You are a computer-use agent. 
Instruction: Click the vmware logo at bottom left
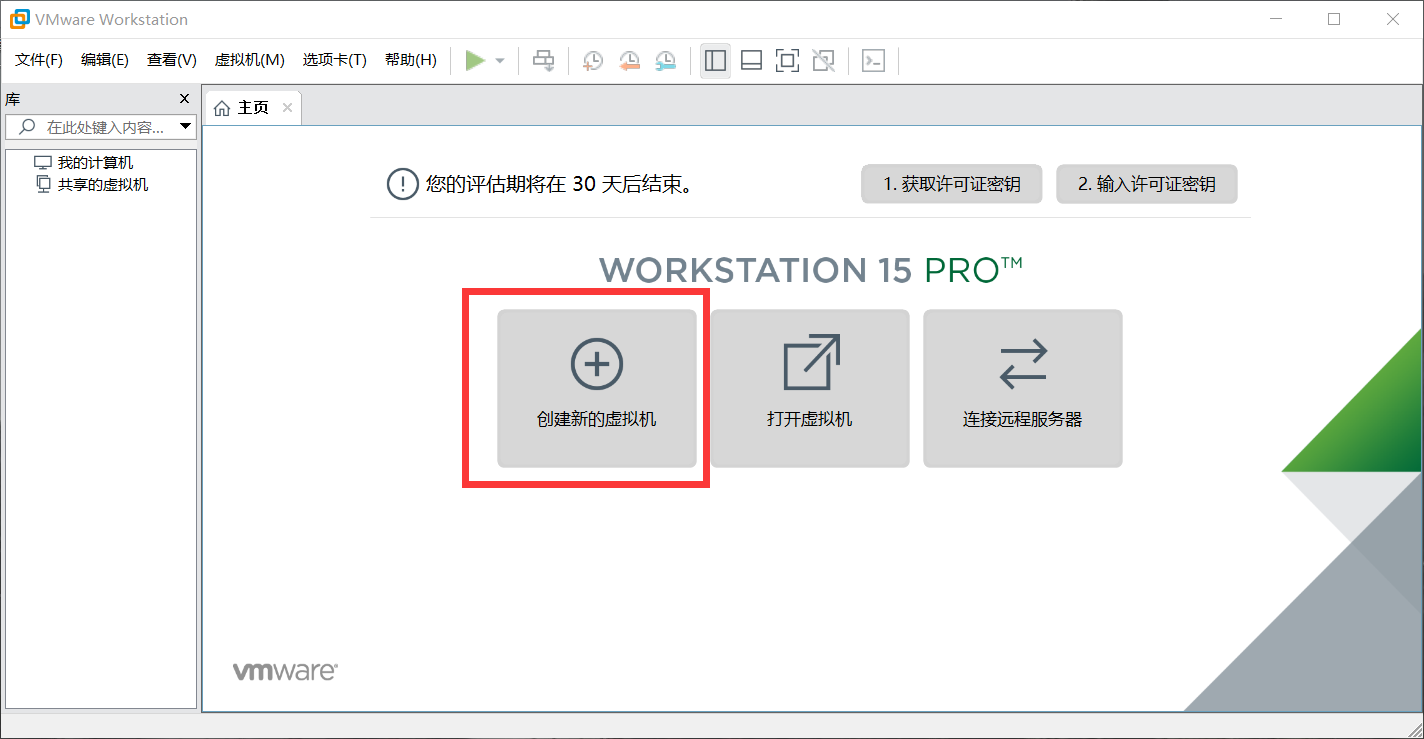click(x=285, y=671)
